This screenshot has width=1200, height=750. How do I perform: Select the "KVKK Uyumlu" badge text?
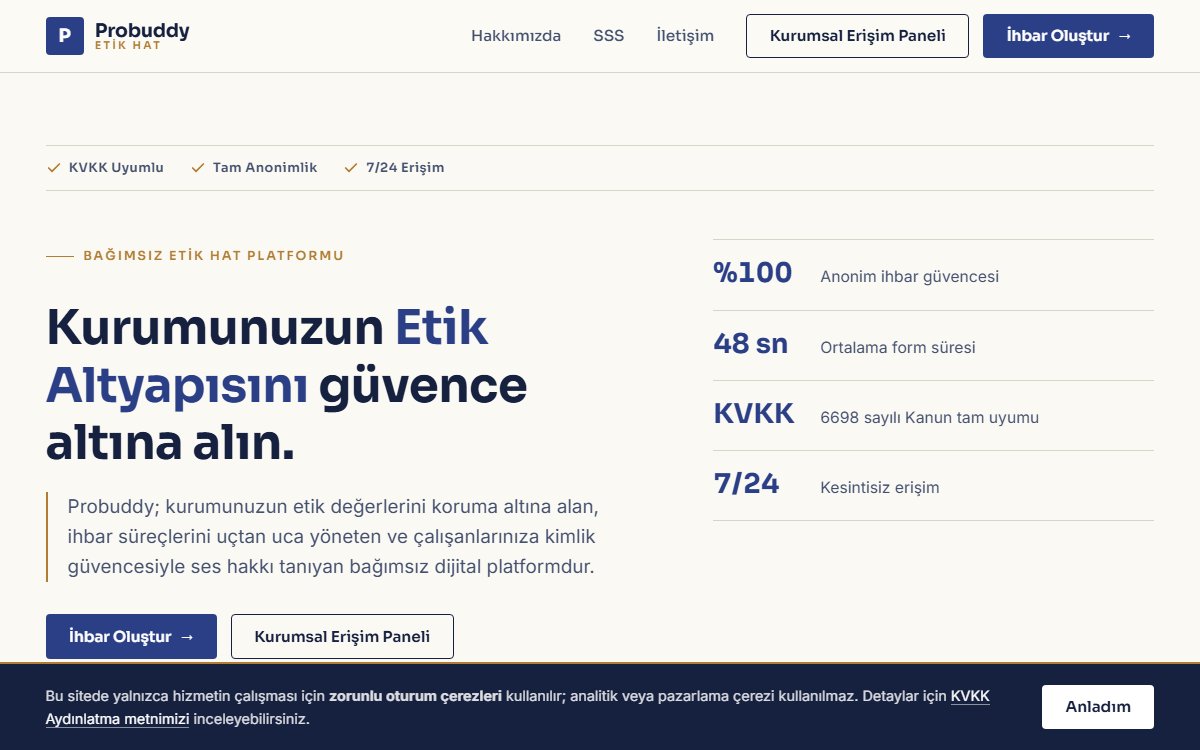click(116, 168)
